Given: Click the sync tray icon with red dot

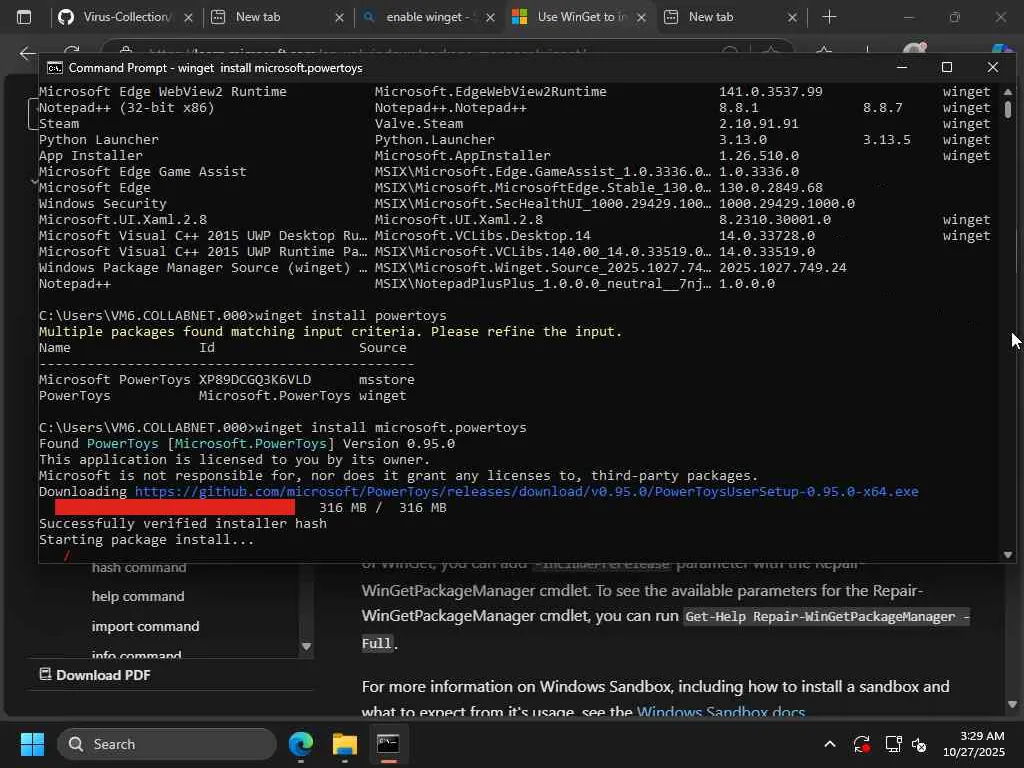Looking at the screenshot, I should tap(861, 744).
